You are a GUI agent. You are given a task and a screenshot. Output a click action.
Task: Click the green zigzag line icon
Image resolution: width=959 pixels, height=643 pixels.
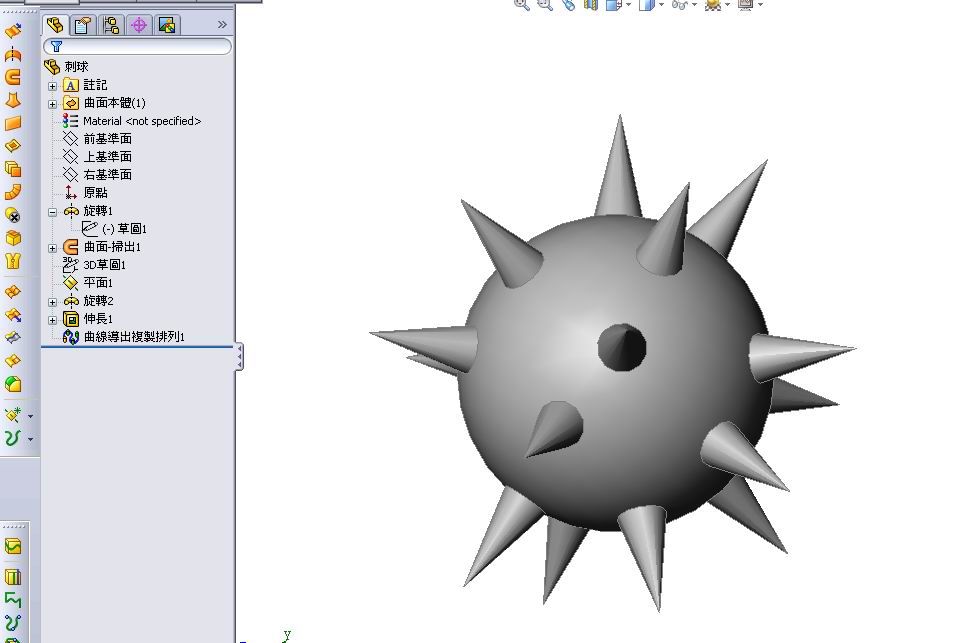[13, 600]
